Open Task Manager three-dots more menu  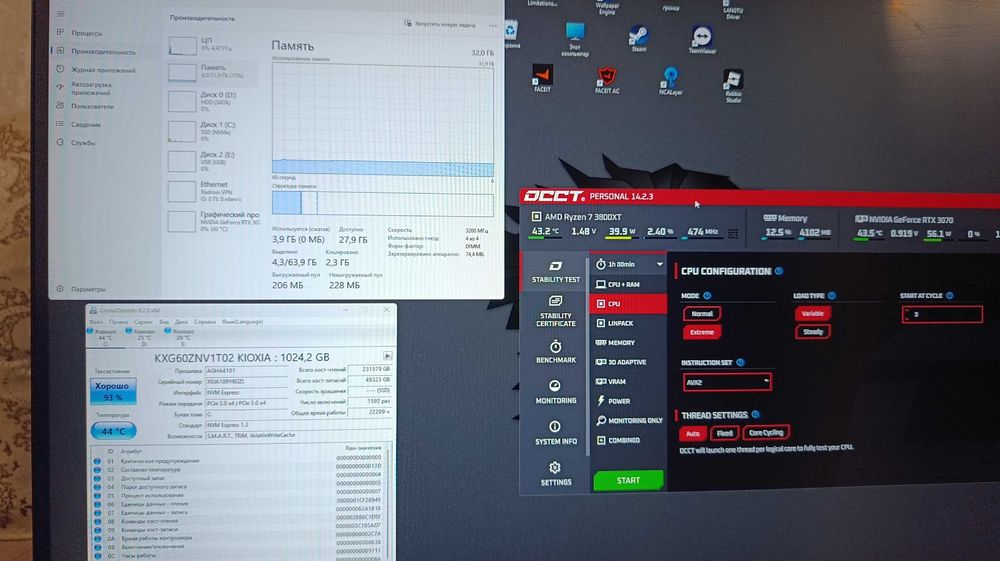(492, 26)
